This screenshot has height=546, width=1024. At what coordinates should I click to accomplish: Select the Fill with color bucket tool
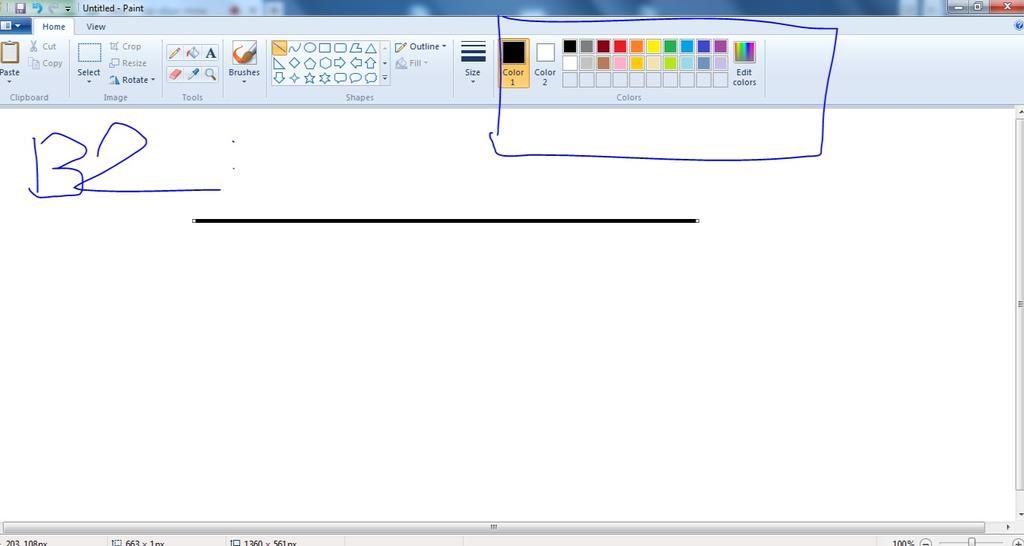(193, 54)
